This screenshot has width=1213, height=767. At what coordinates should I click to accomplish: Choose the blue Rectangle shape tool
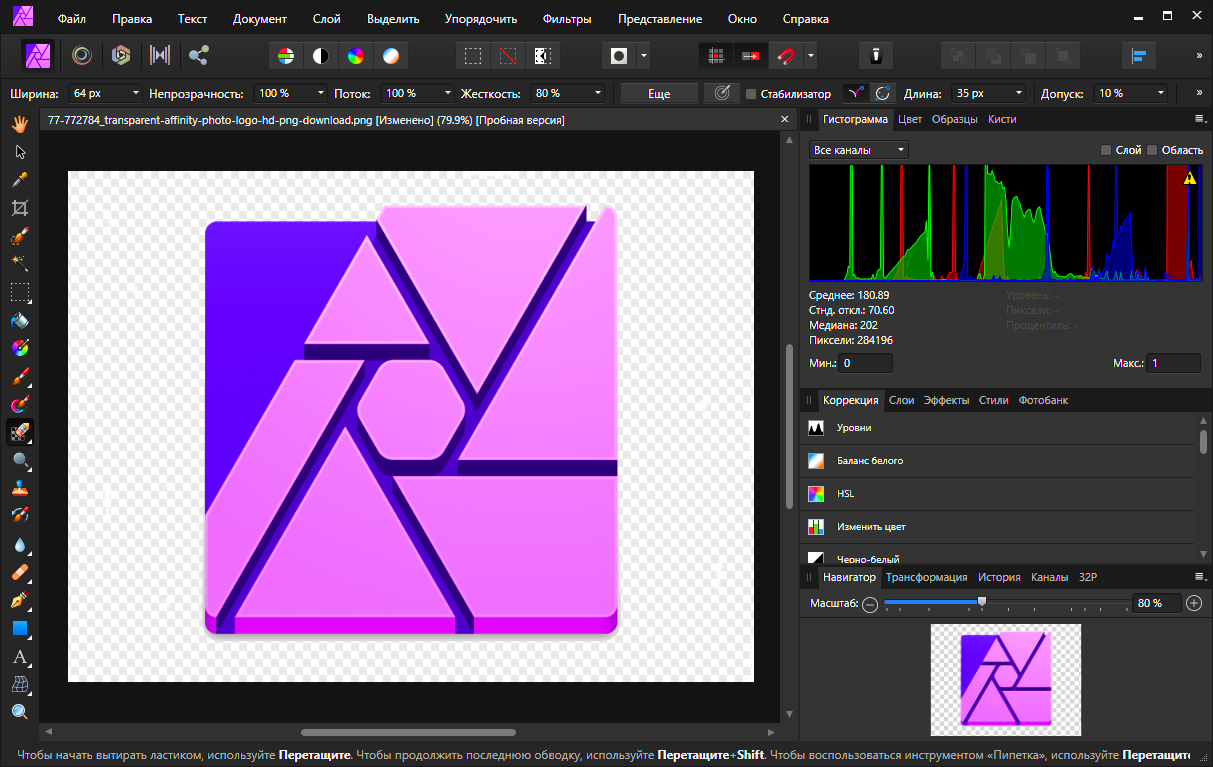coord(19,629)
